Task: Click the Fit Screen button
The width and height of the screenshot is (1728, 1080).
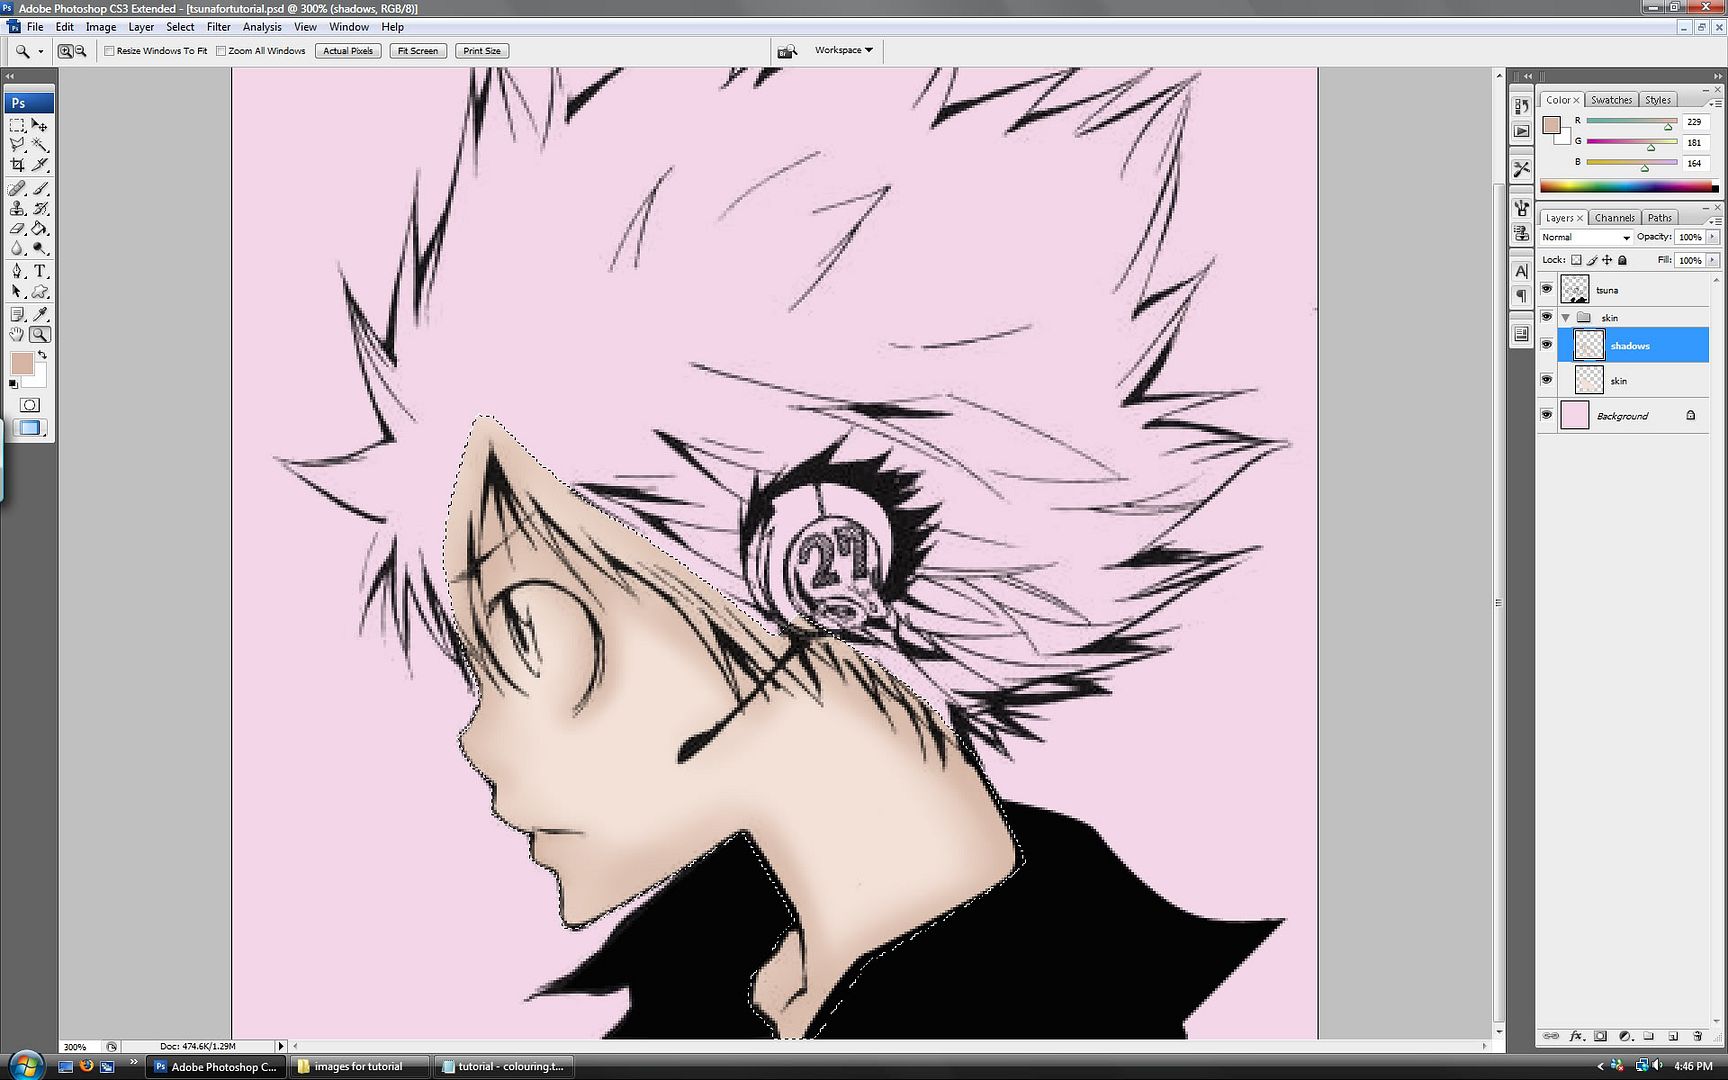Action: pos(418,51)
